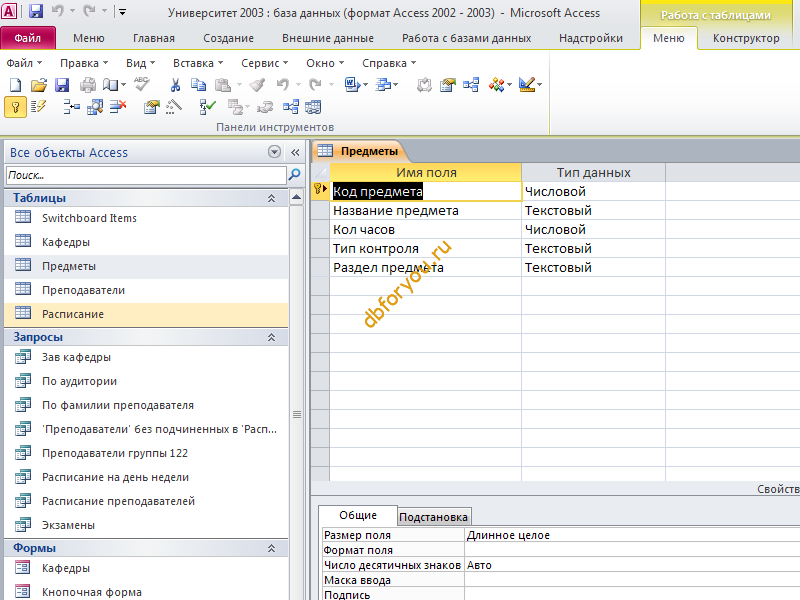
Task: Select the Преподаватели table
Action: tap(146, 290)
